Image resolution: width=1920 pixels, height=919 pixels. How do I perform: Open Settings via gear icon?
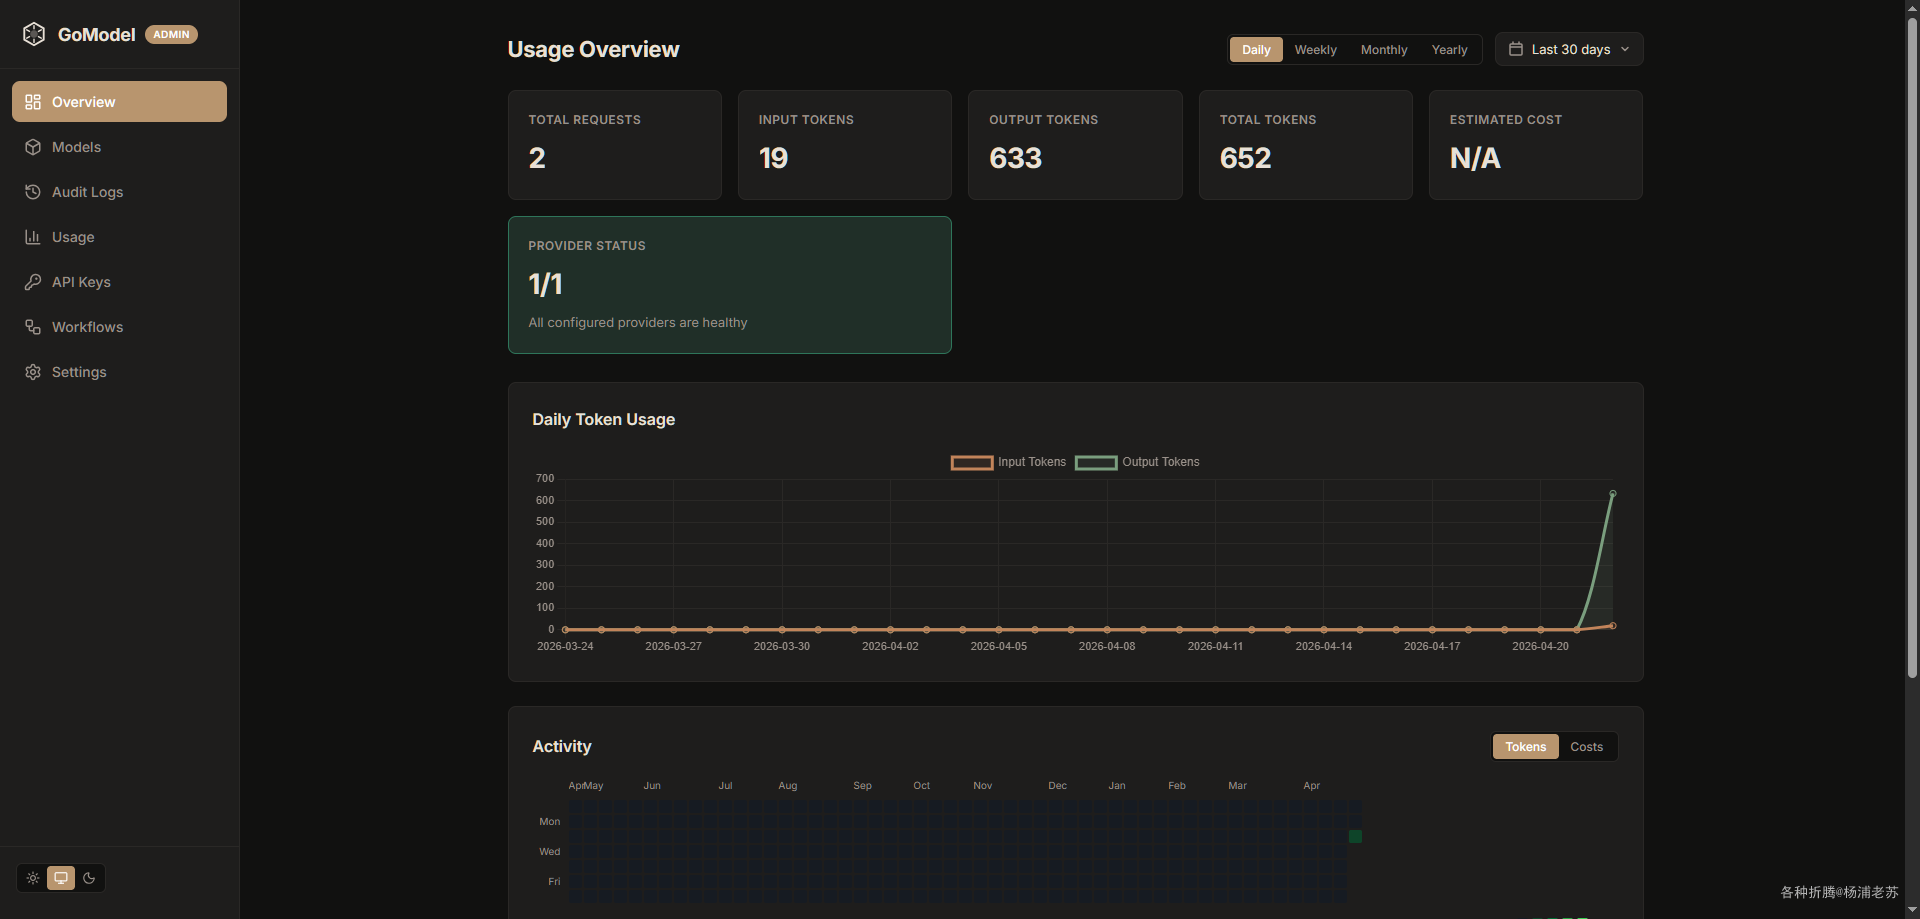click(x=33, y=372)
